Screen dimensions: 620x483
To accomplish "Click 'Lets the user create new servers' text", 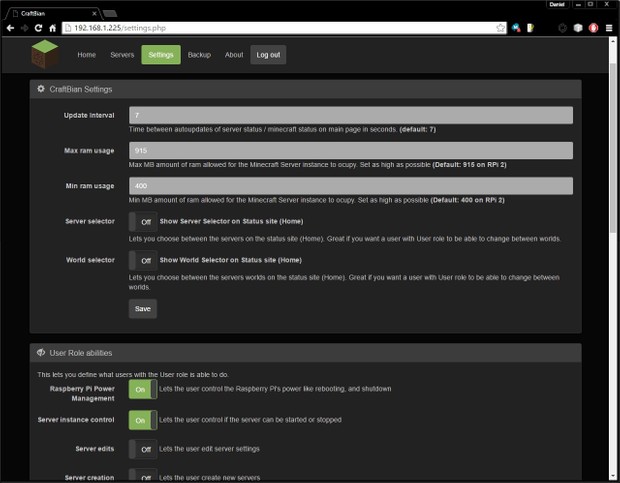I will pyautogui.click(x=210, y=478).
